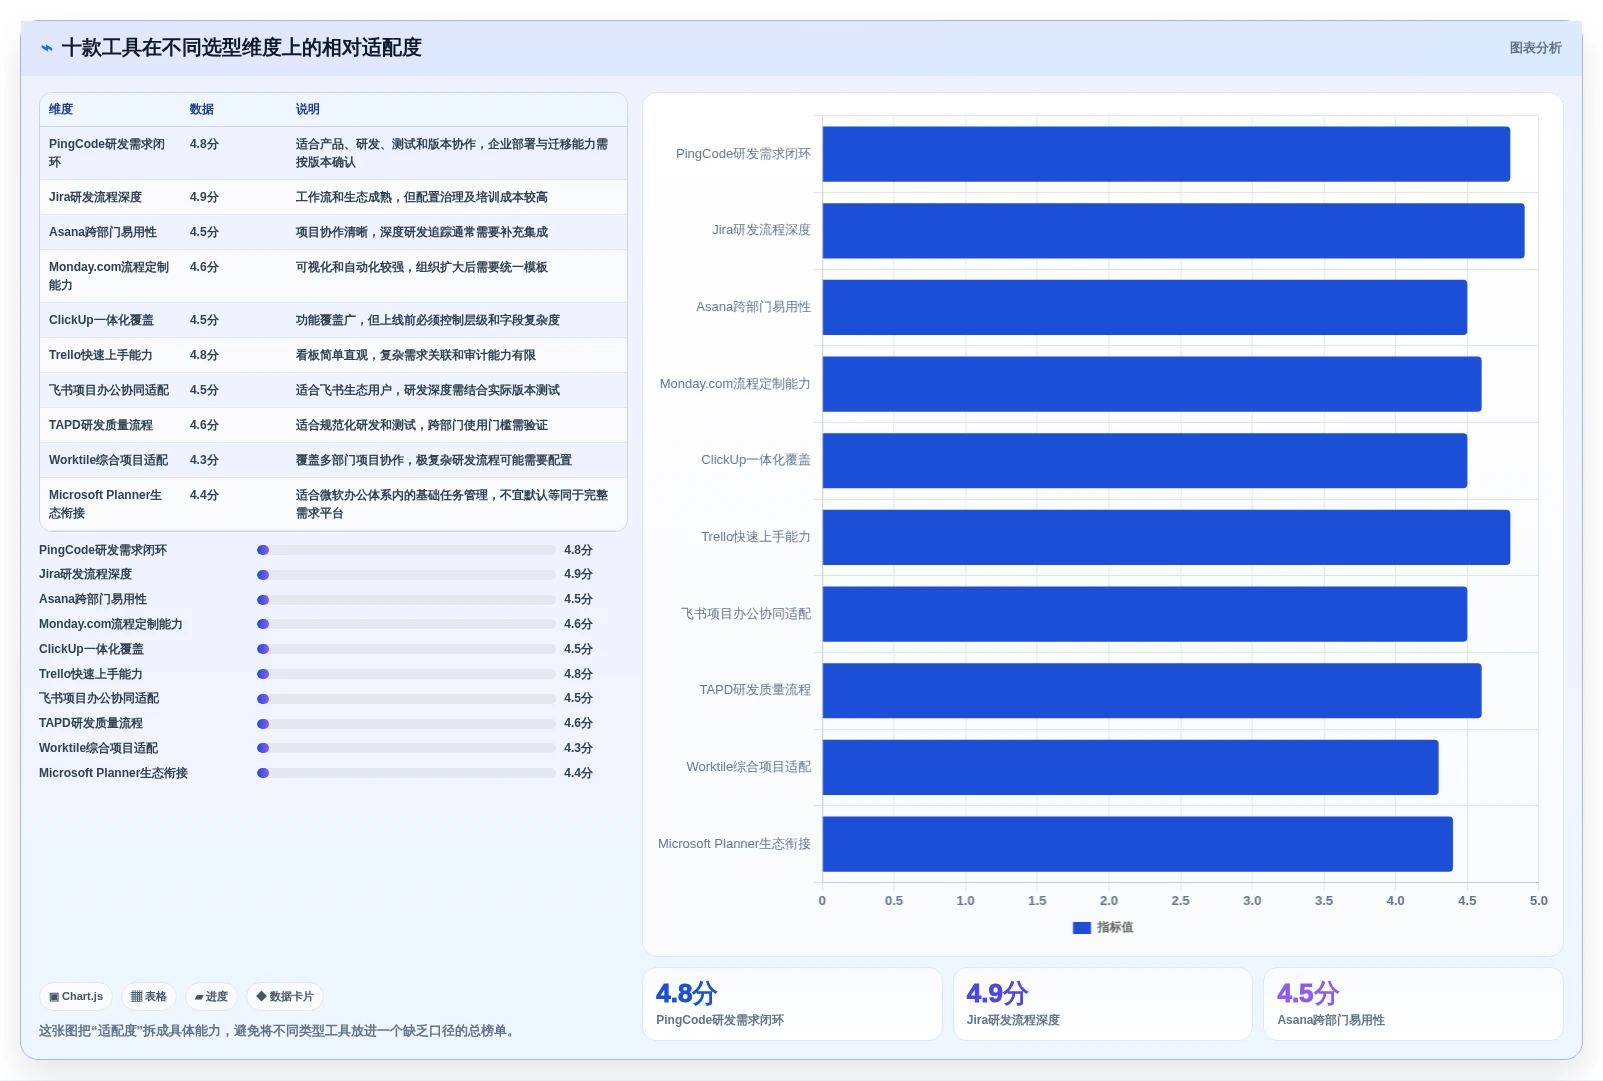Click table description 覆盖多部门项目协作

click(x=433, y=461)
